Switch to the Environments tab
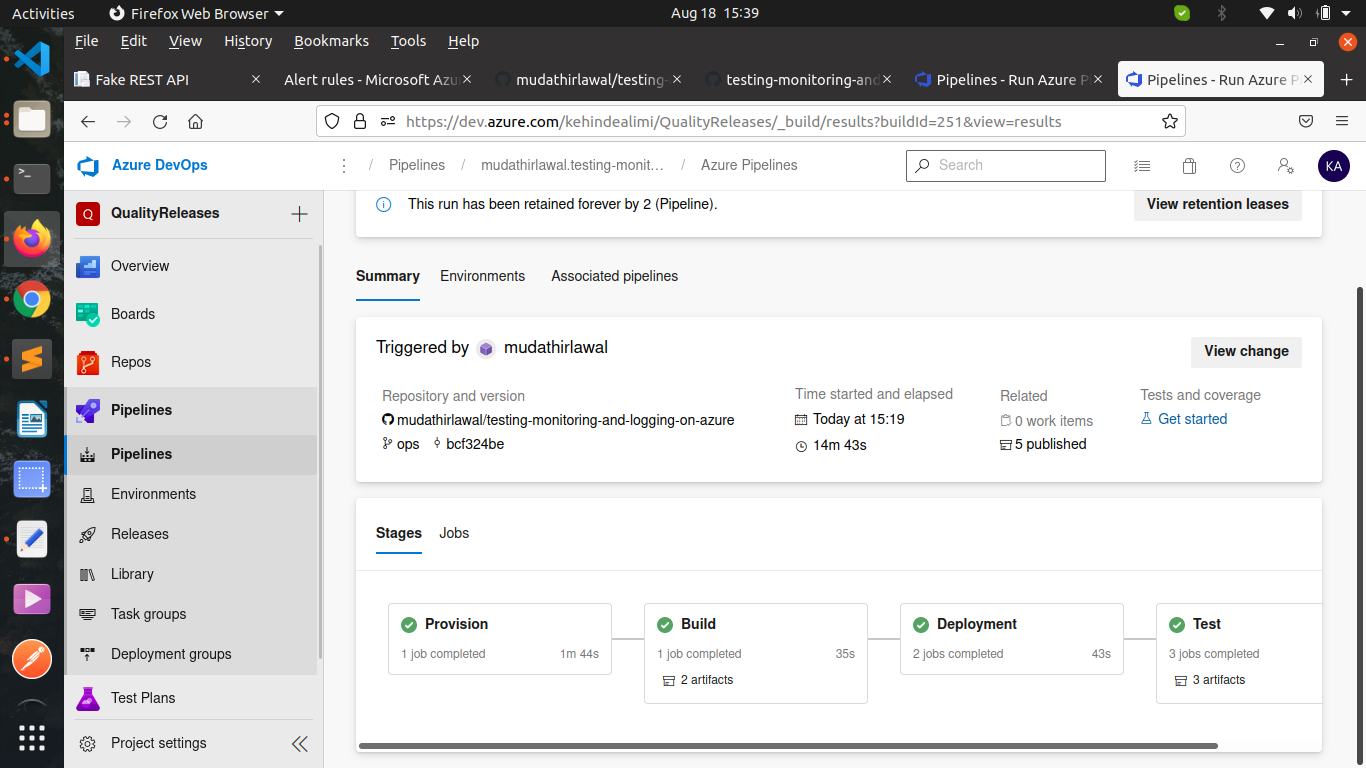The image size is (1366, 768). tap(482, 276)
